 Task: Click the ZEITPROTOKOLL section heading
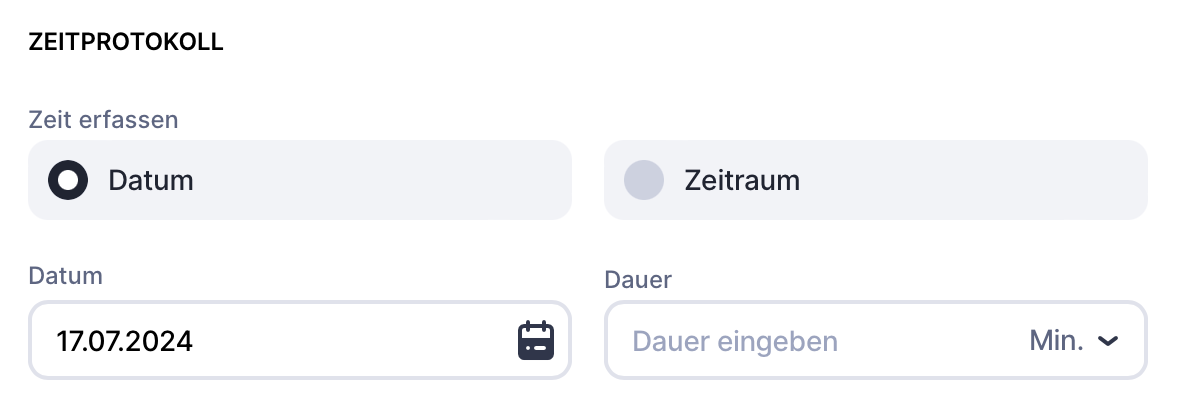click(x=126, y=43)
